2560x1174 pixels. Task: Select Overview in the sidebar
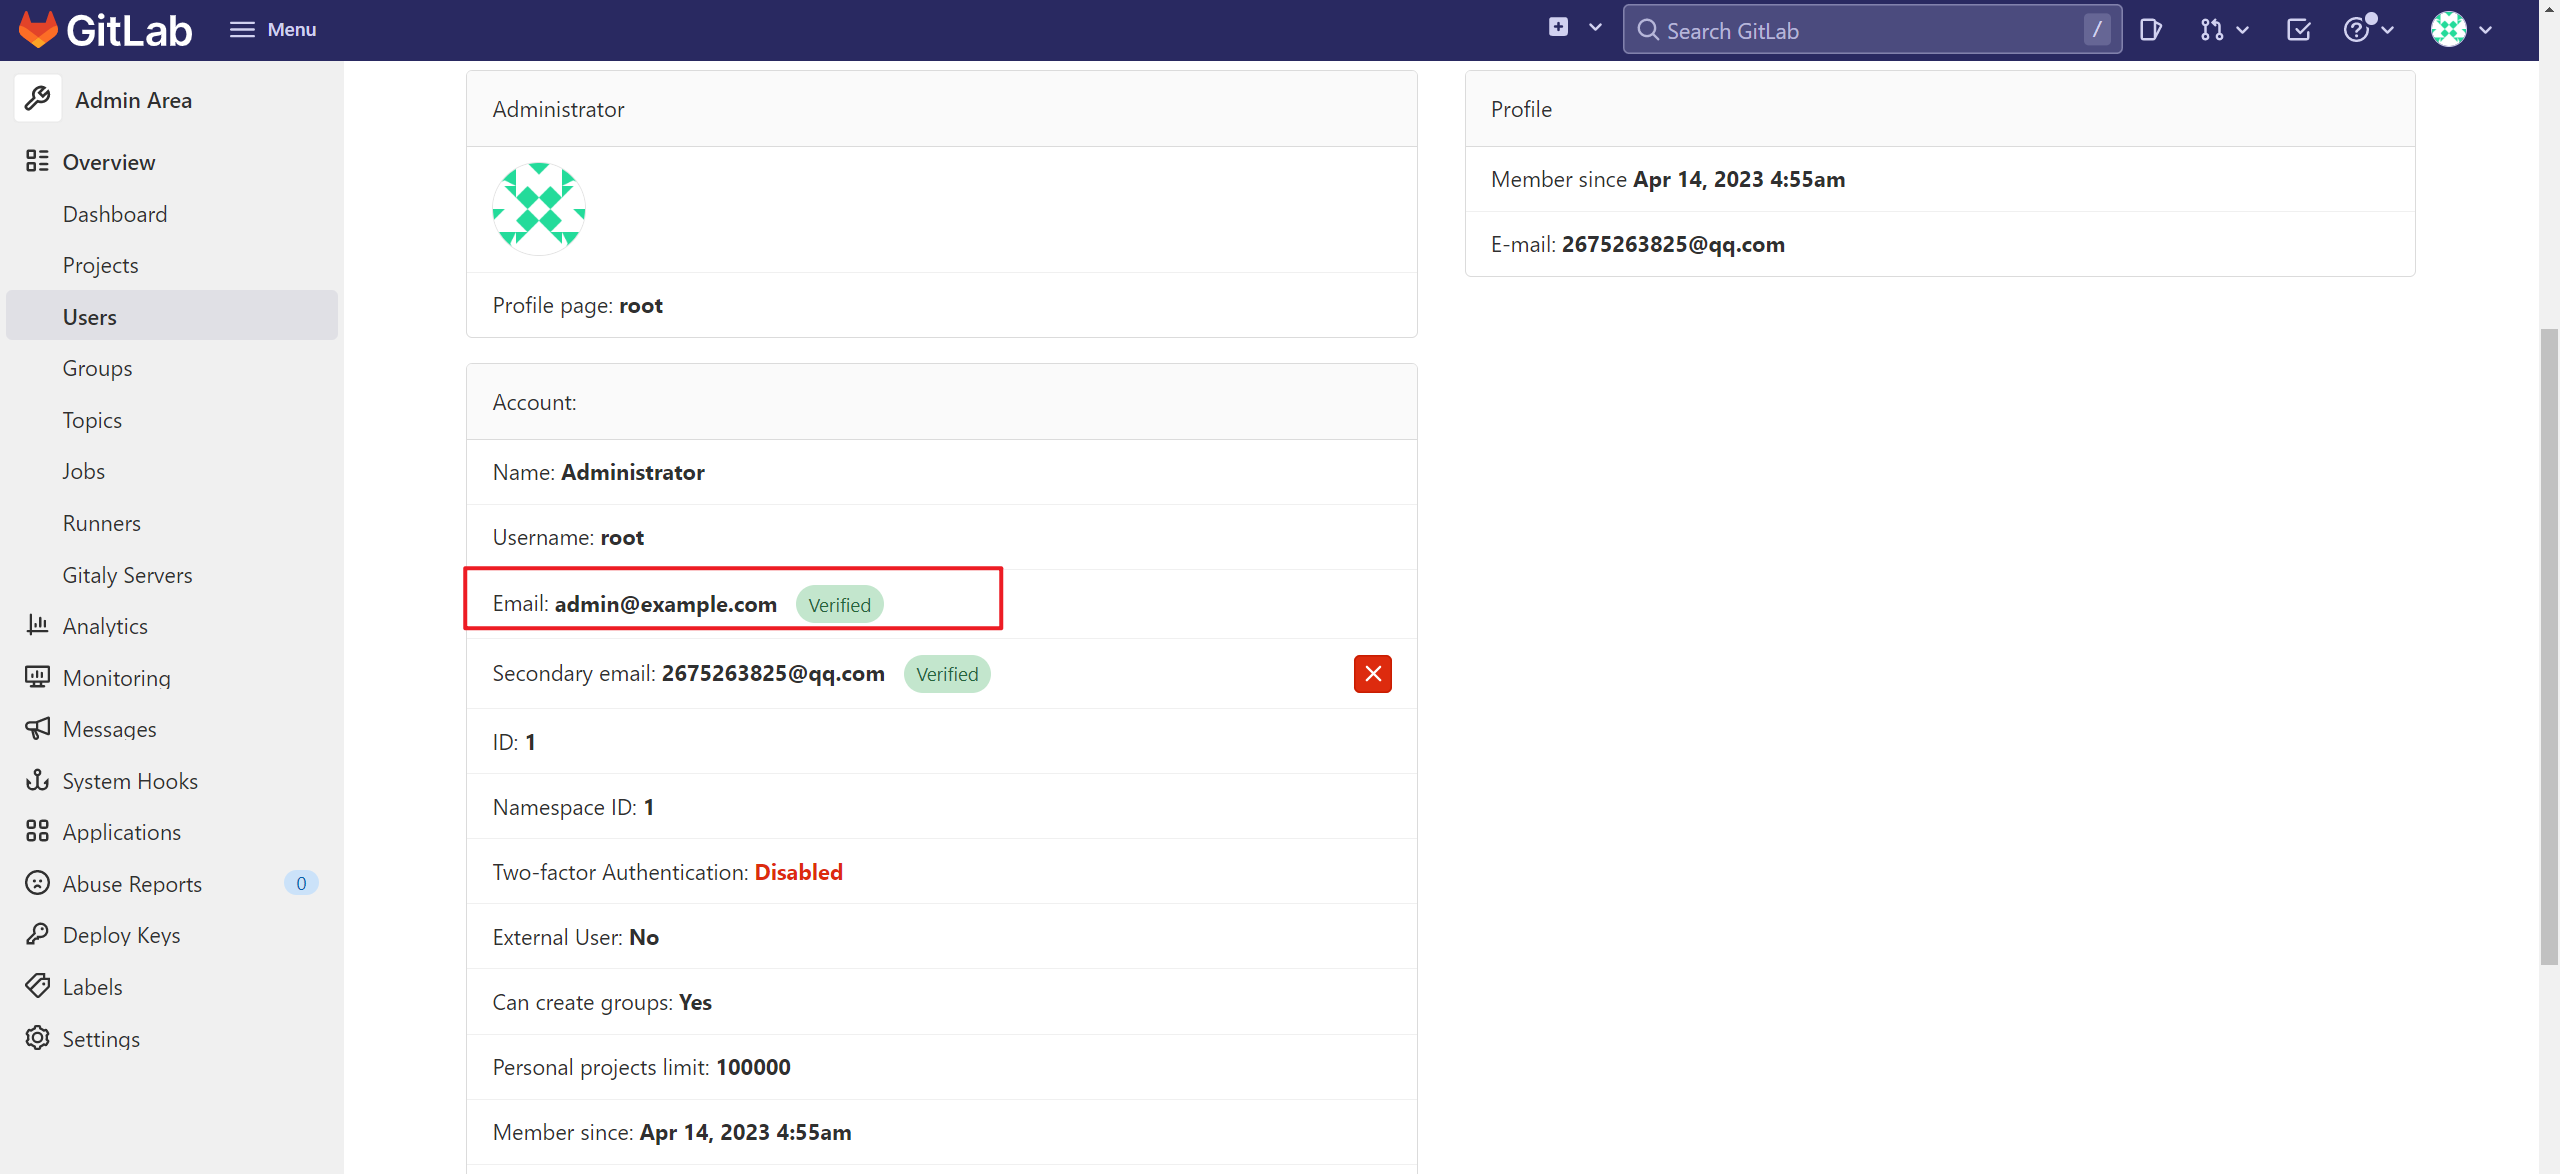click(109, 162)
